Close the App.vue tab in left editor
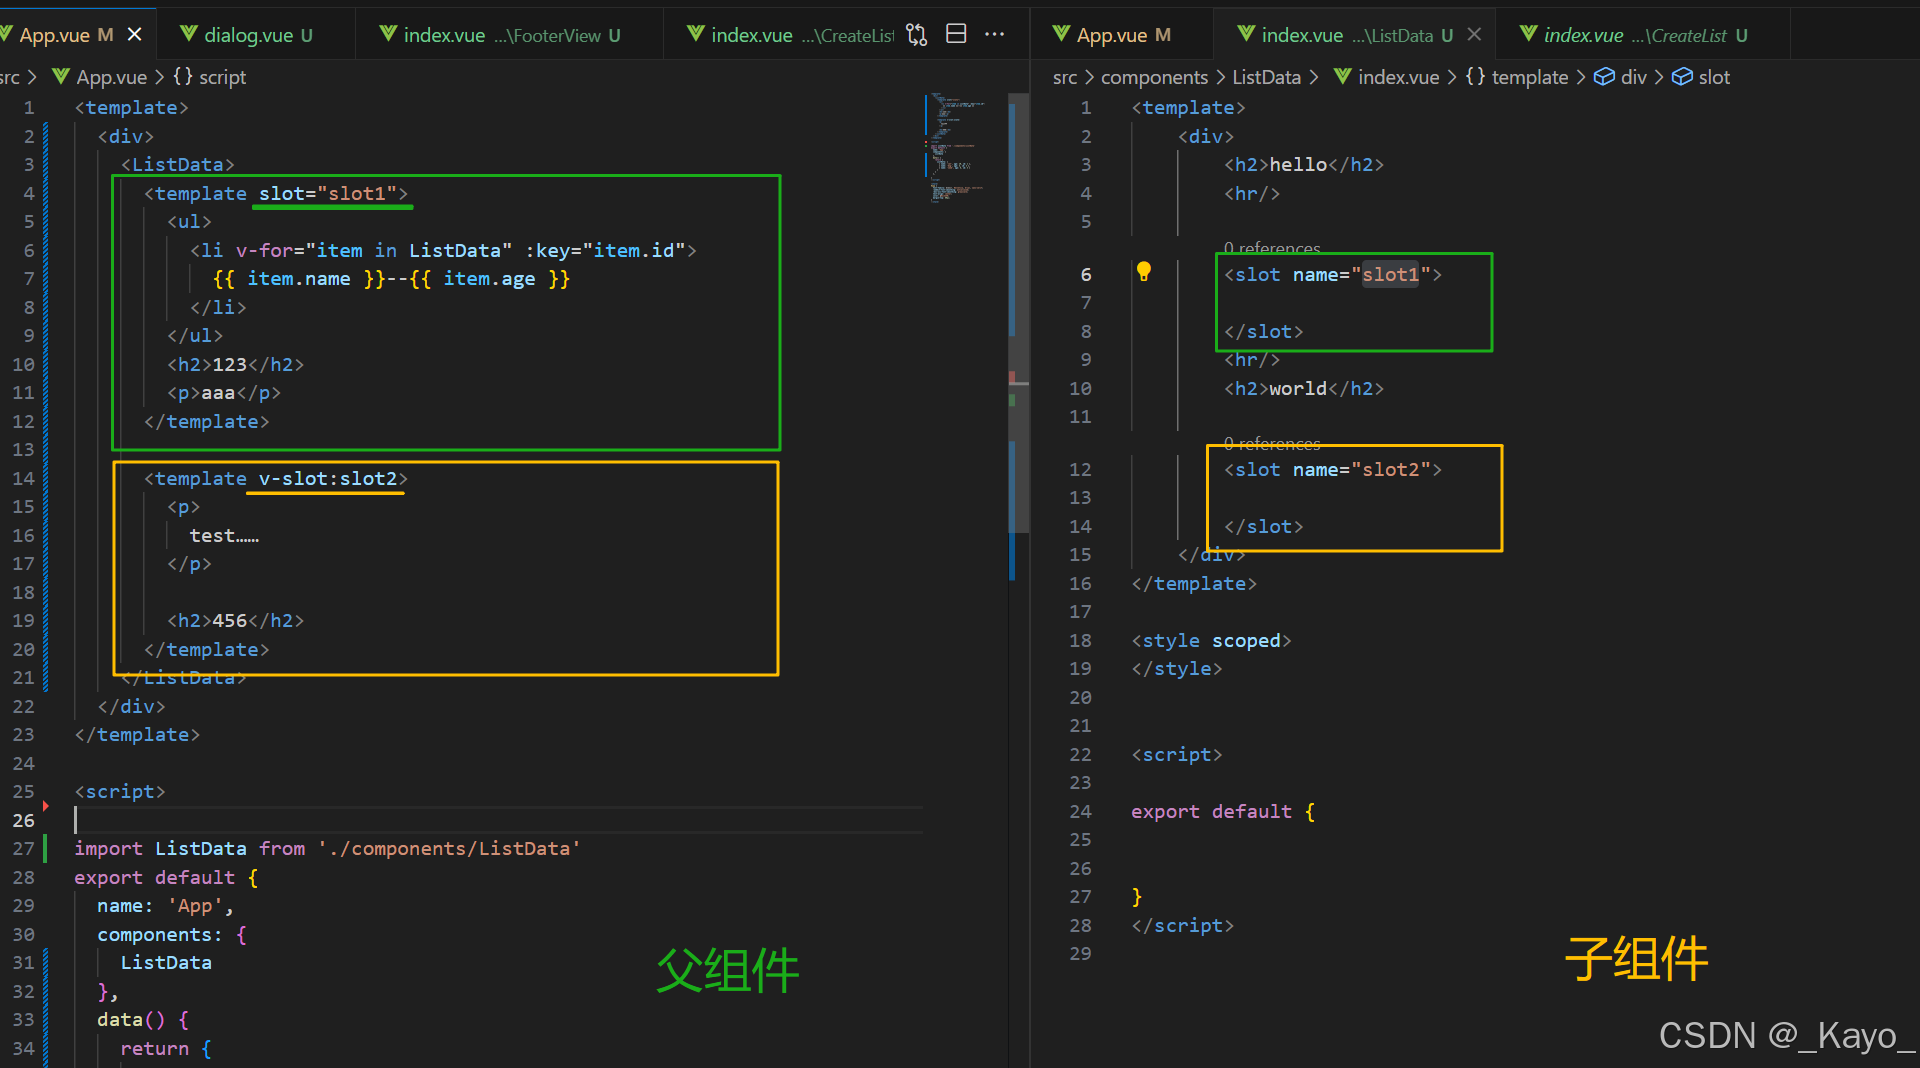The height and width of the screenshot is (1068, 1920). [135, 35]
